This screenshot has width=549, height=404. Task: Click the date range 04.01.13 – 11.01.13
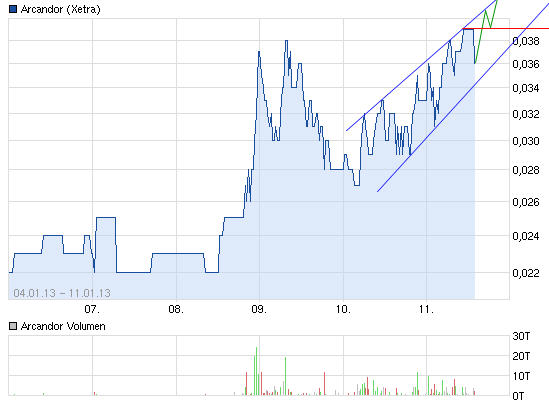point(62,293)
